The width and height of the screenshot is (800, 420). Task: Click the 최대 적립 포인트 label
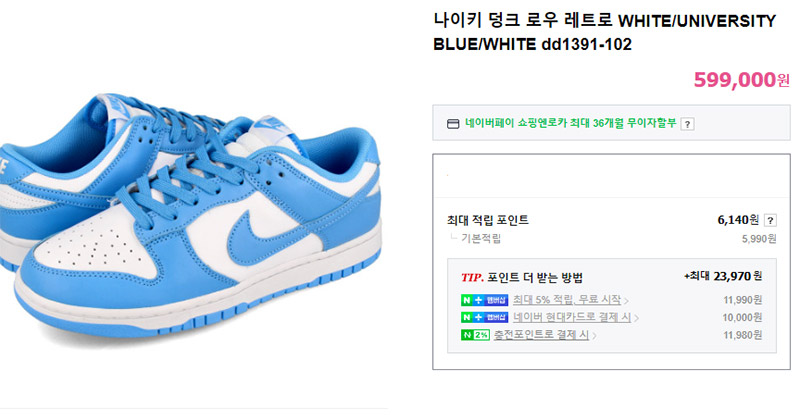point(488,220)
